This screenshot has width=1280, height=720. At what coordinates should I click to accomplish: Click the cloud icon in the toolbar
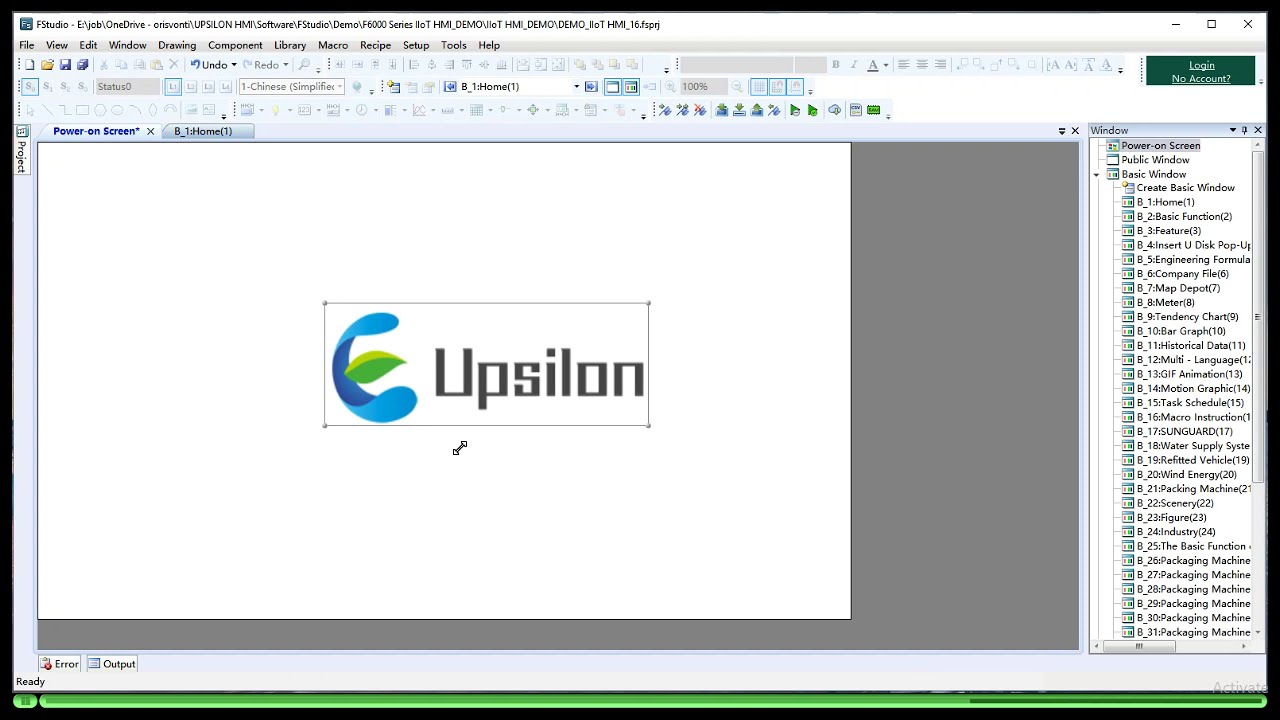(834, 110)
